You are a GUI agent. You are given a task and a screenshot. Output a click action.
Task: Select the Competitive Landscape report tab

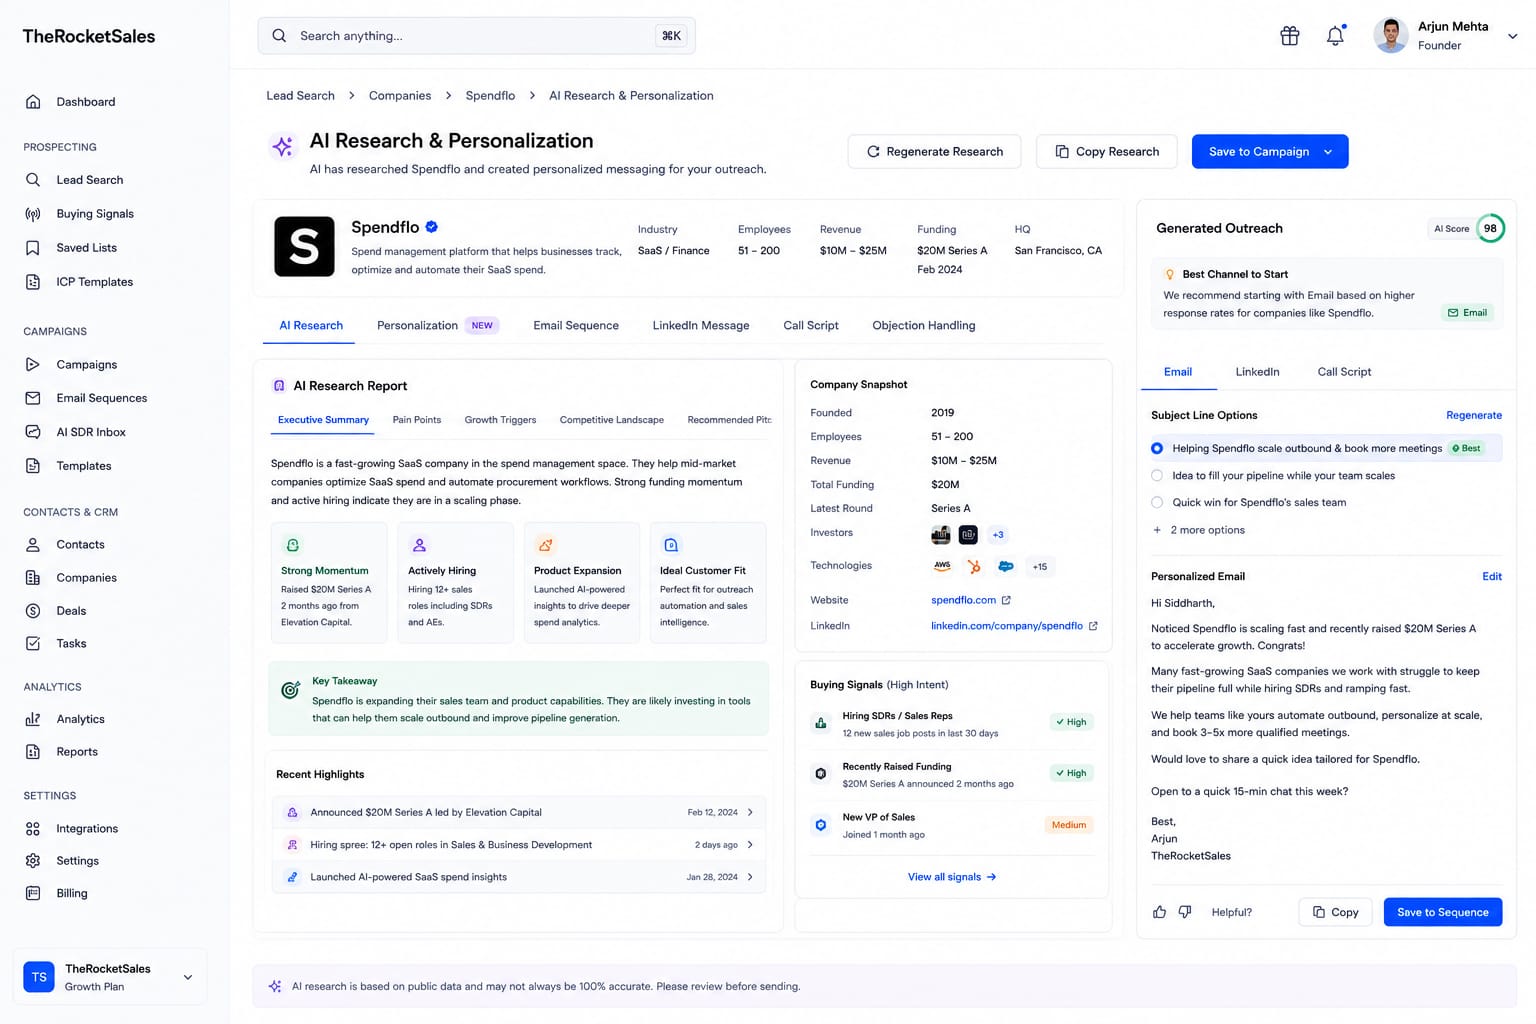tap(612, 420)
